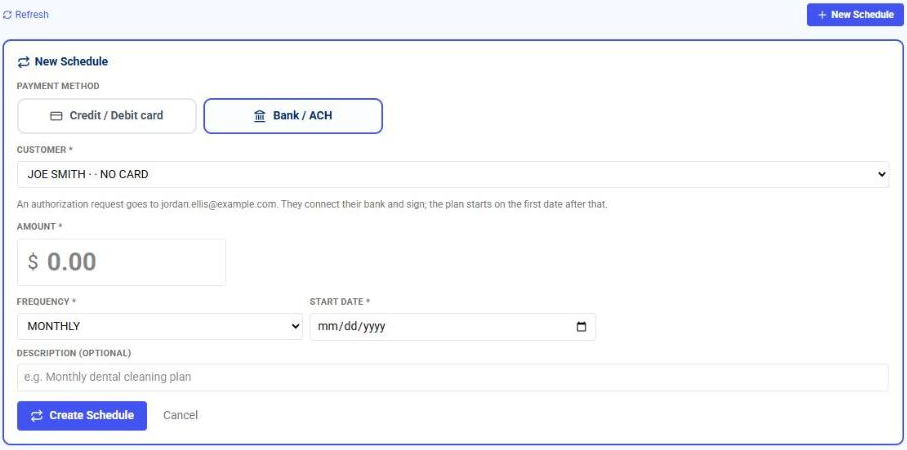Click the START DATE label

pos(340,302)
